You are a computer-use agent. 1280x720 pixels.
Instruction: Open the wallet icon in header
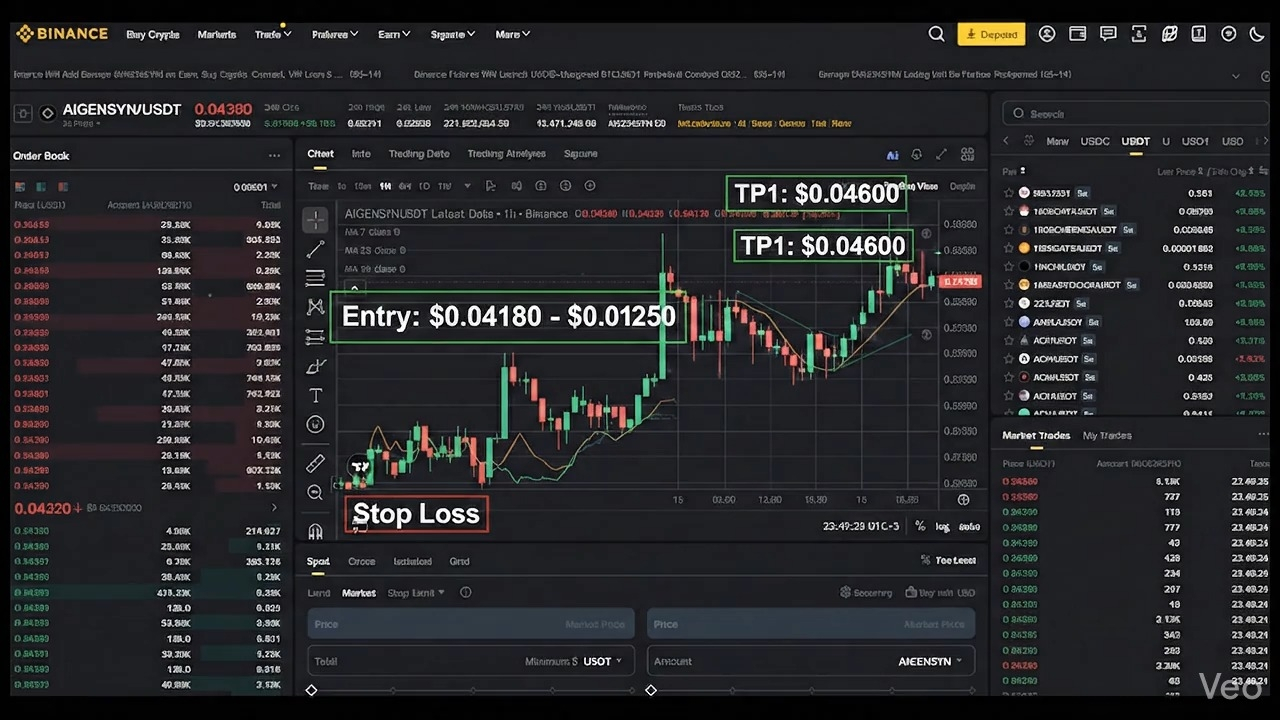1077,34
